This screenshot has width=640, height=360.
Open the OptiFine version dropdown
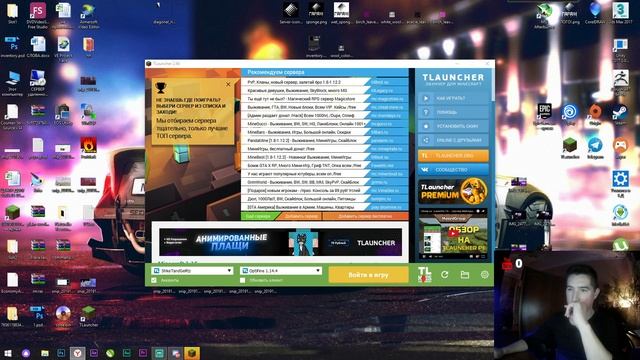[x=281, y=271]
